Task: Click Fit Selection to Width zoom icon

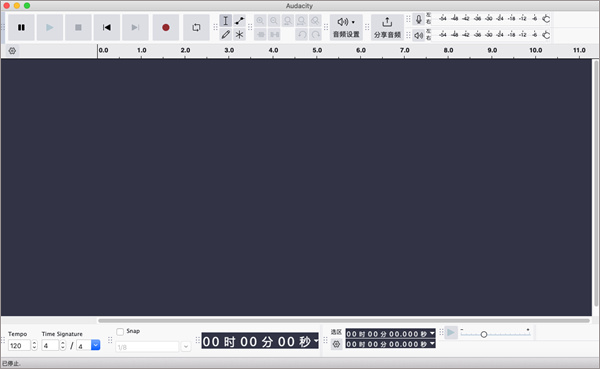Action: pyautogui.click(x=288, y=21)
